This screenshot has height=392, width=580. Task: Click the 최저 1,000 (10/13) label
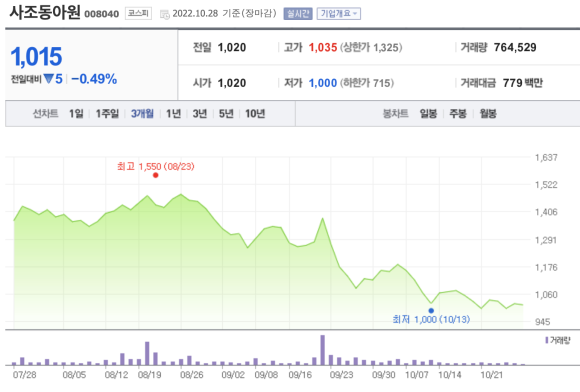[x=431, y=319]
